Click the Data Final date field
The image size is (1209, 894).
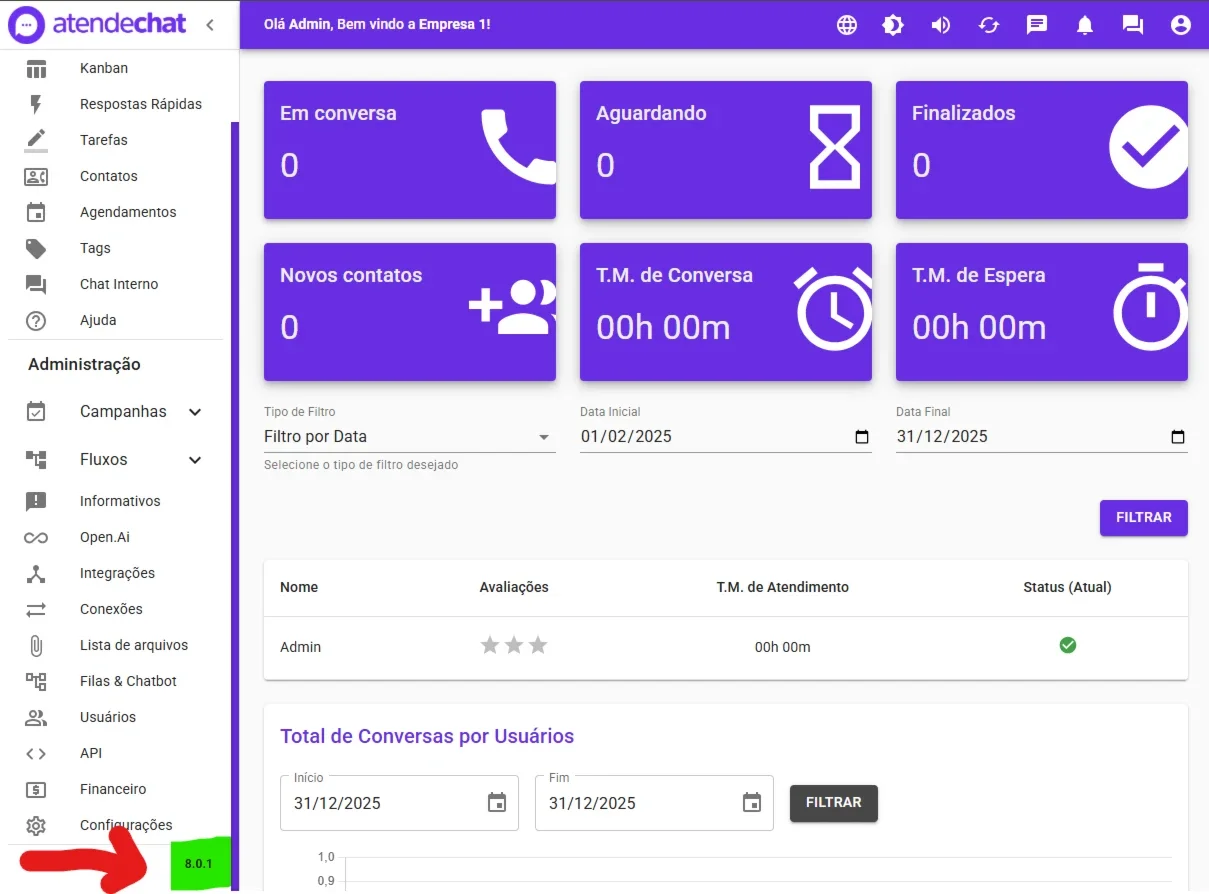point(1042,437)
